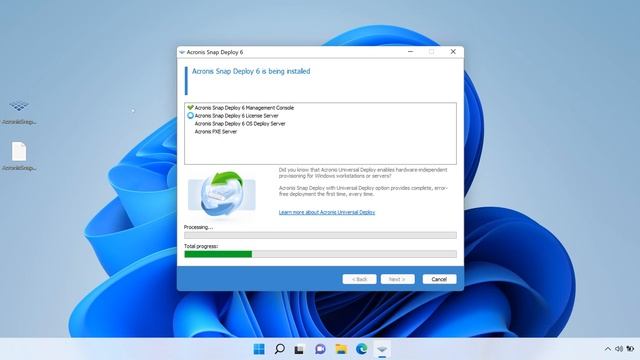Screen dimensions: 640x360
Task: Open Windows Start menu
Action: pos(259,349)
